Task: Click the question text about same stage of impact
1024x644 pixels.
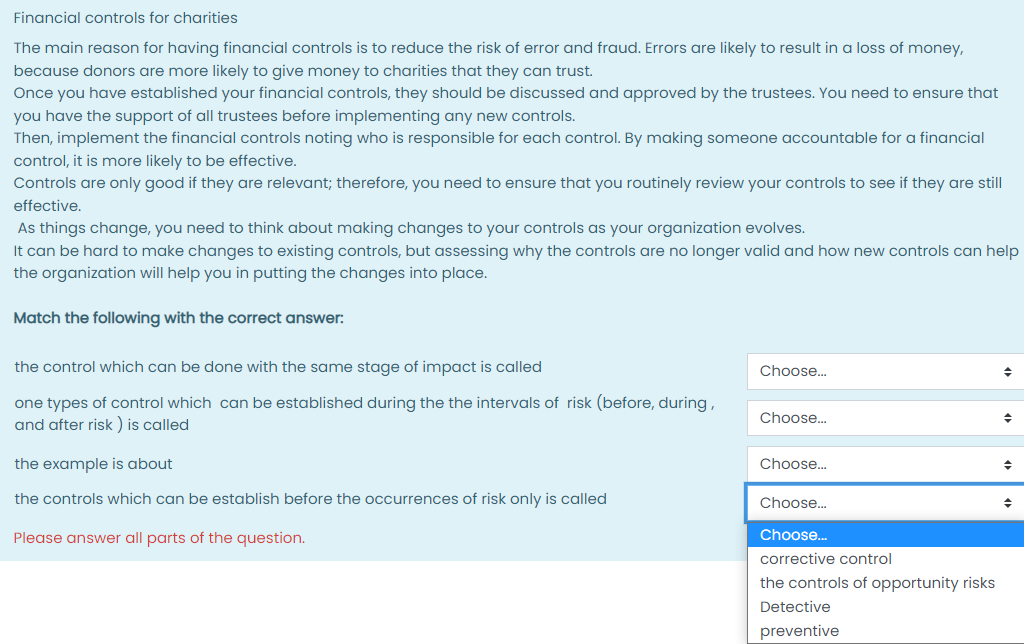Action: [x=276, y=367]
